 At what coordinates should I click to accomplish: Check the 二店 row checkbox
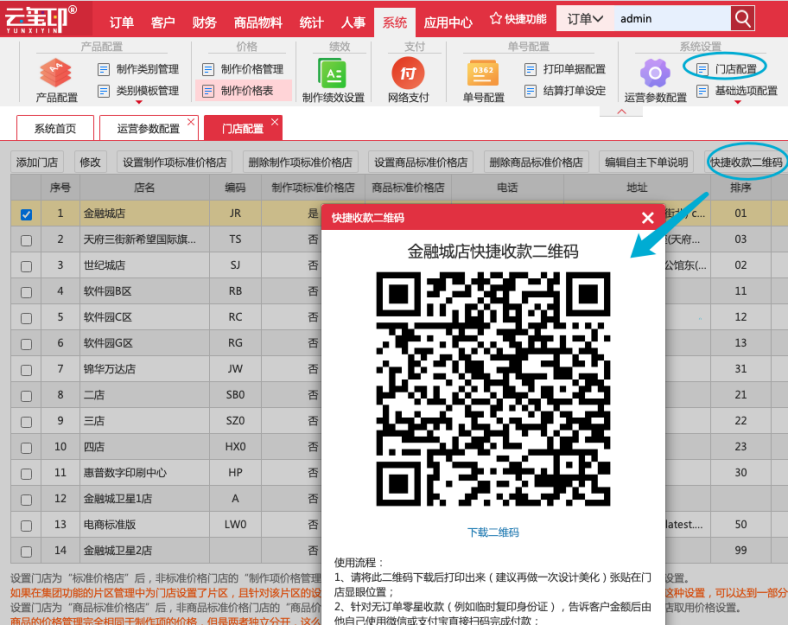click(26, 396)
